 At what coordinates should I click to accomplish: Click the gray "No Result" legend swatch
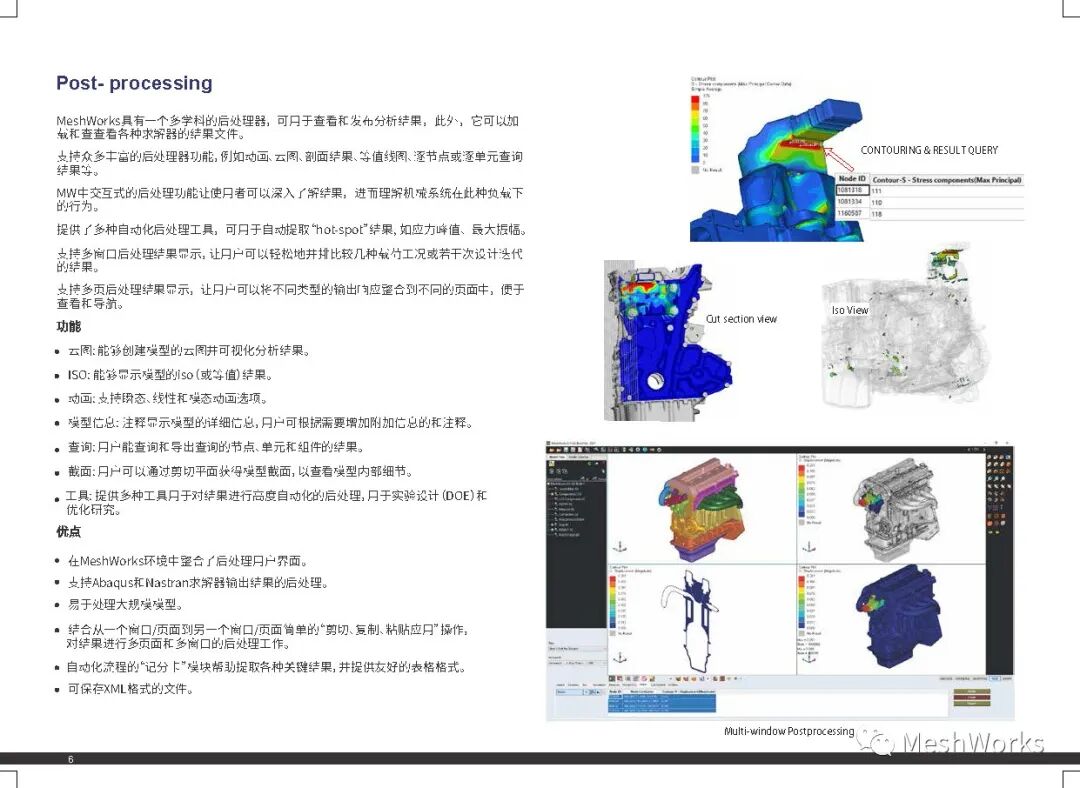[695, 169]
